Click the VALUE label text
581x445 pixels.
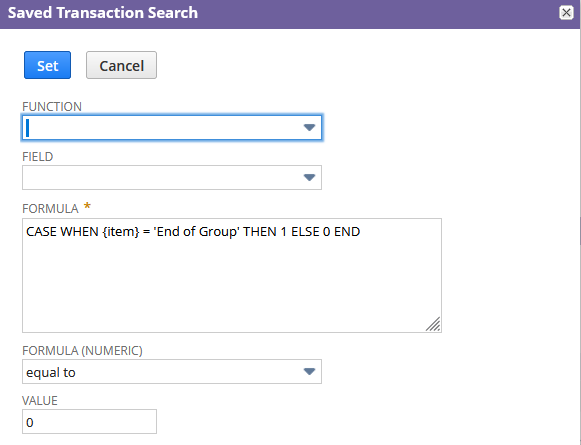pos(40,401)
